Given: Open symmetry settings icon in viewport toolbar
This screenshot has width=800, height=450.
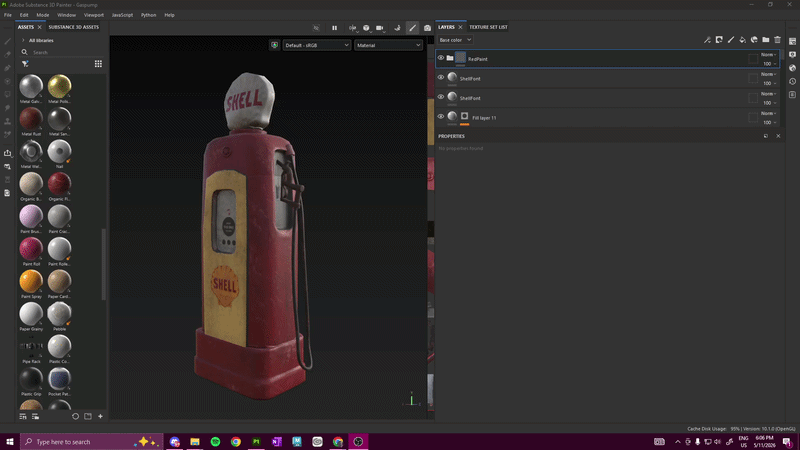Looking at the screenshot, I should (x=353, y=28).
